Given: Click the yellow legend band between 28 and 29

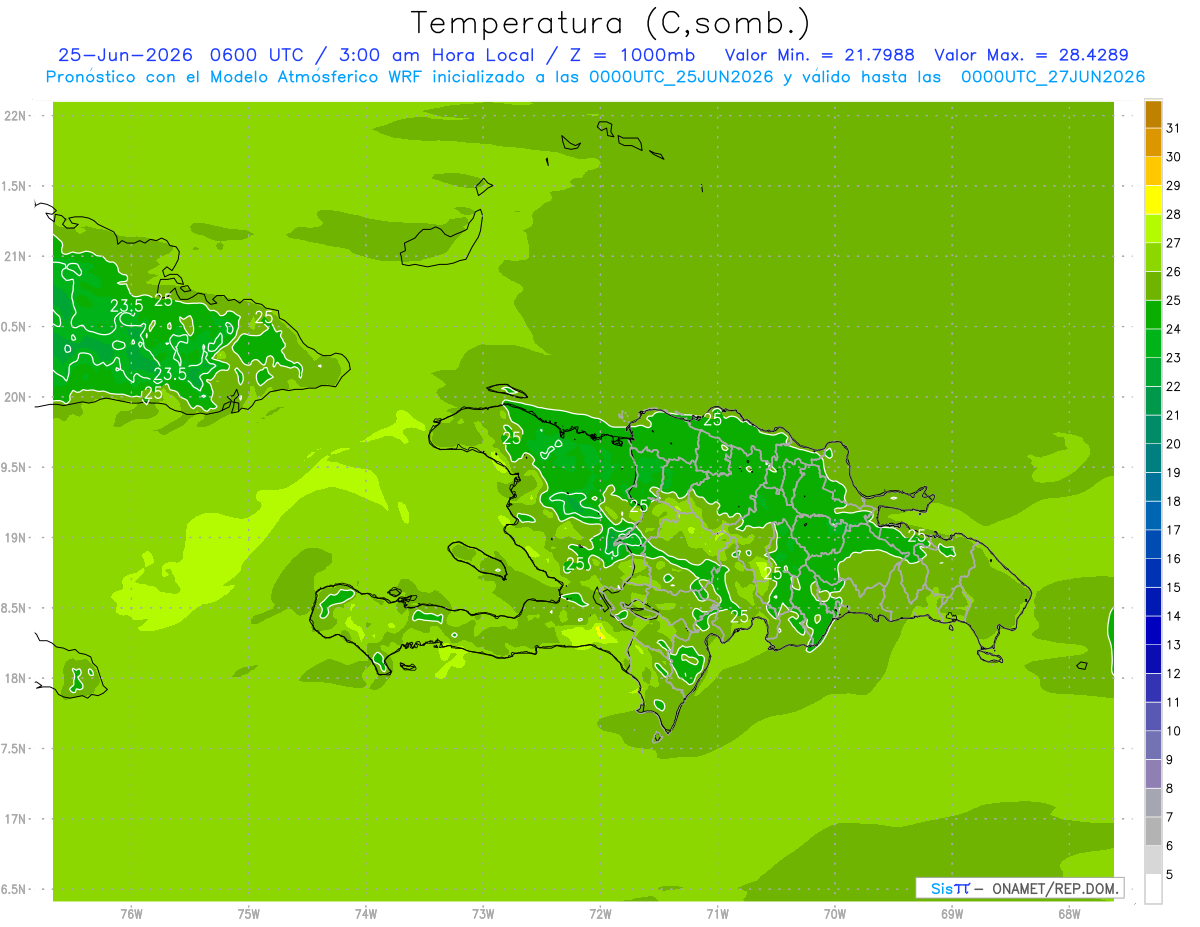Looking at the screenshot, I should tap(1153, 200).
